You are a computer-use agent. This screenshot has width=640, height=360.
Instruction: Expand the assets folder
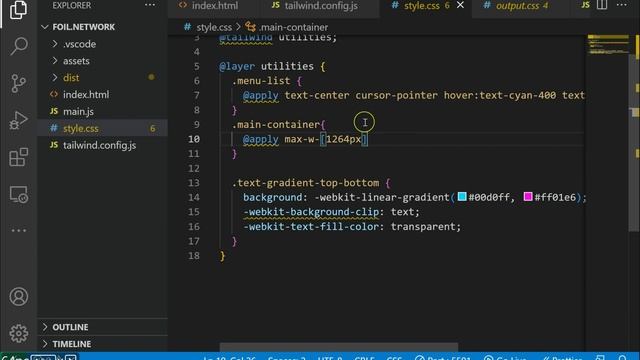pos(76,61)
